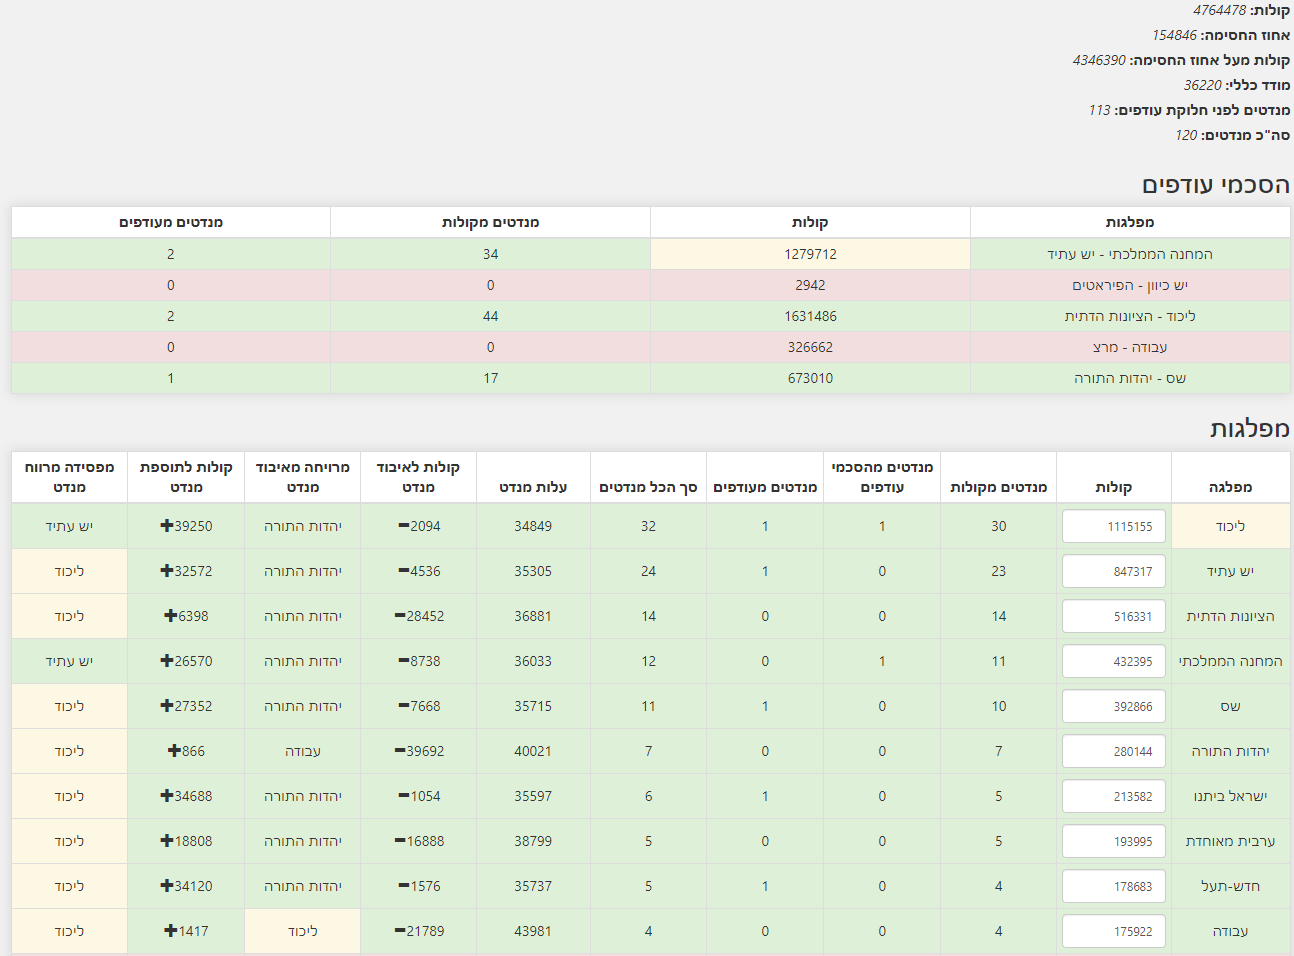Click the 'מודד כללי' value 36220
This screenshot has height=956, width=1294.
pos(1203,85)
